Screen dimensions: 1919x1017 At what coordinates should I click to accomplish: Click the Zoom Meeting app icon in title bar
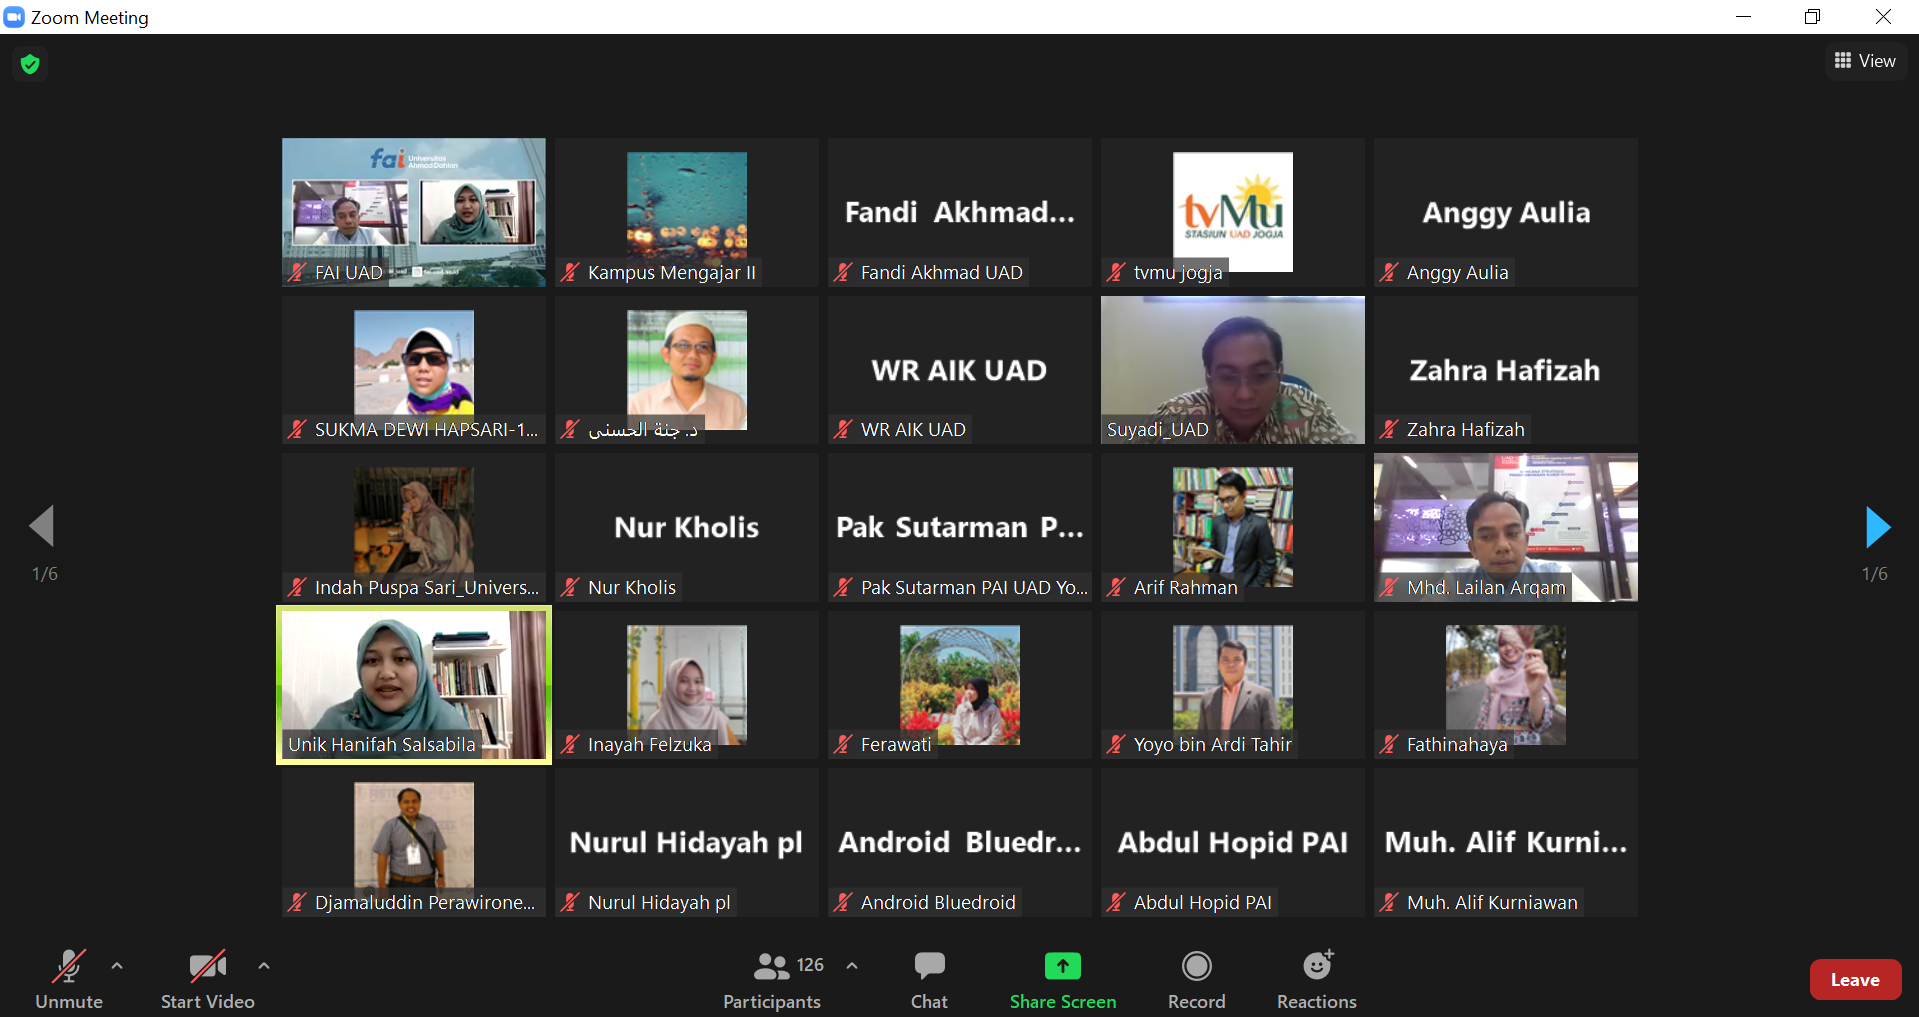pyautogui.click(x=14, y=17)
